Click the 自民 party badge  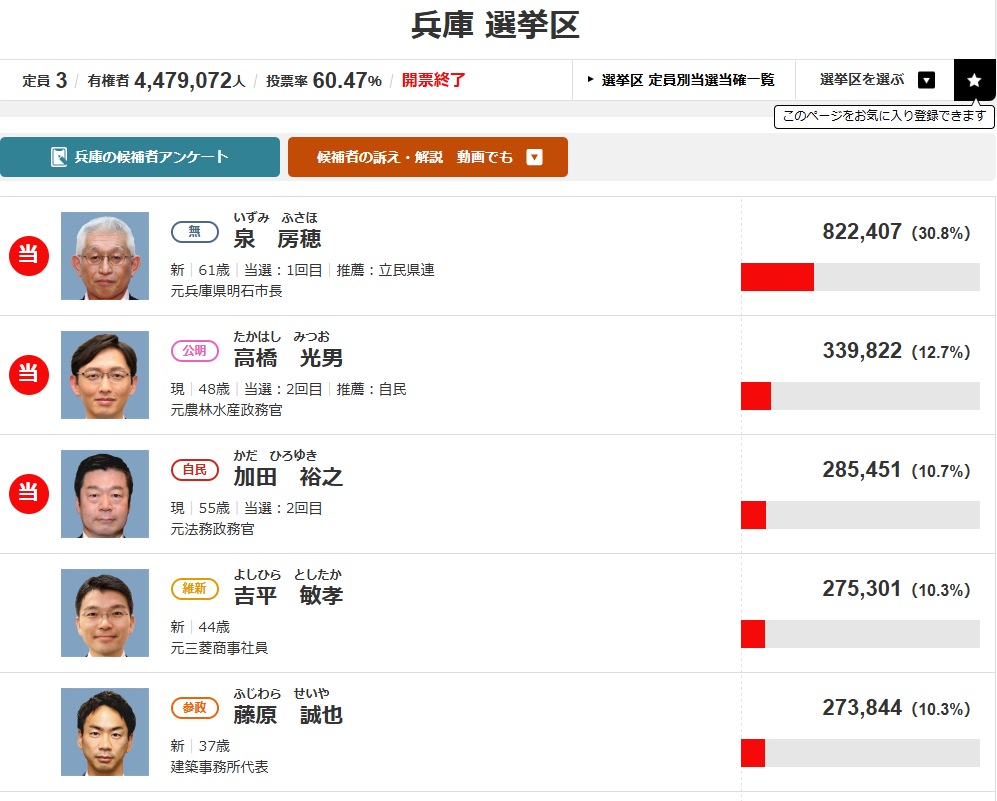coord(194,470)
